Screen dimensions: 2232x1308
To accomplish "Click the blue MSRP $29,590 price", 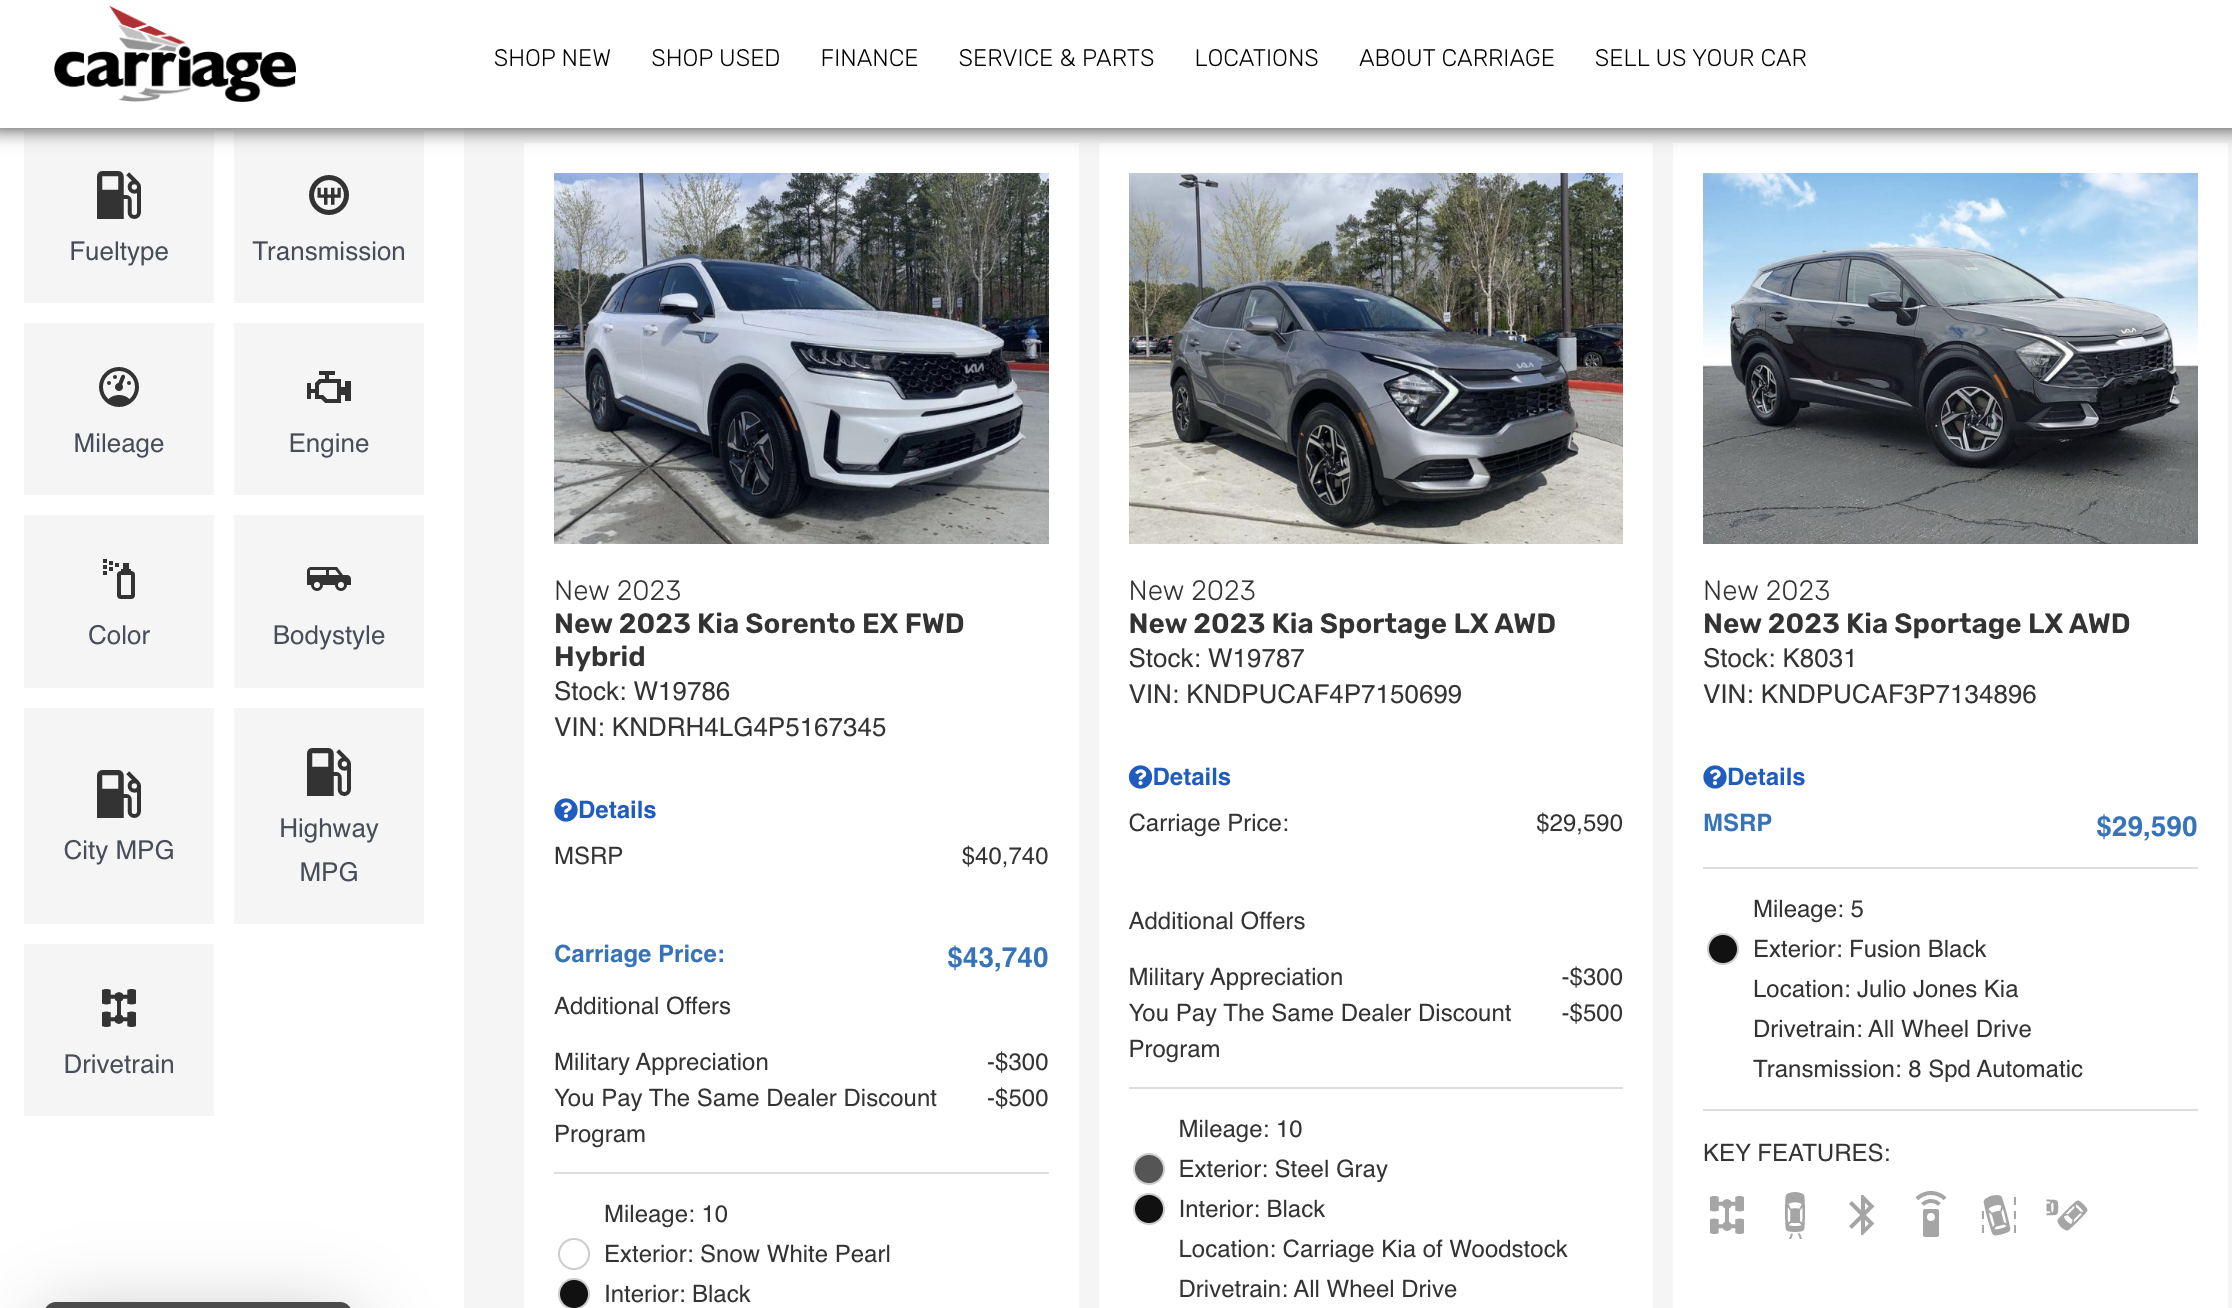I will (x=2146, y=826).
